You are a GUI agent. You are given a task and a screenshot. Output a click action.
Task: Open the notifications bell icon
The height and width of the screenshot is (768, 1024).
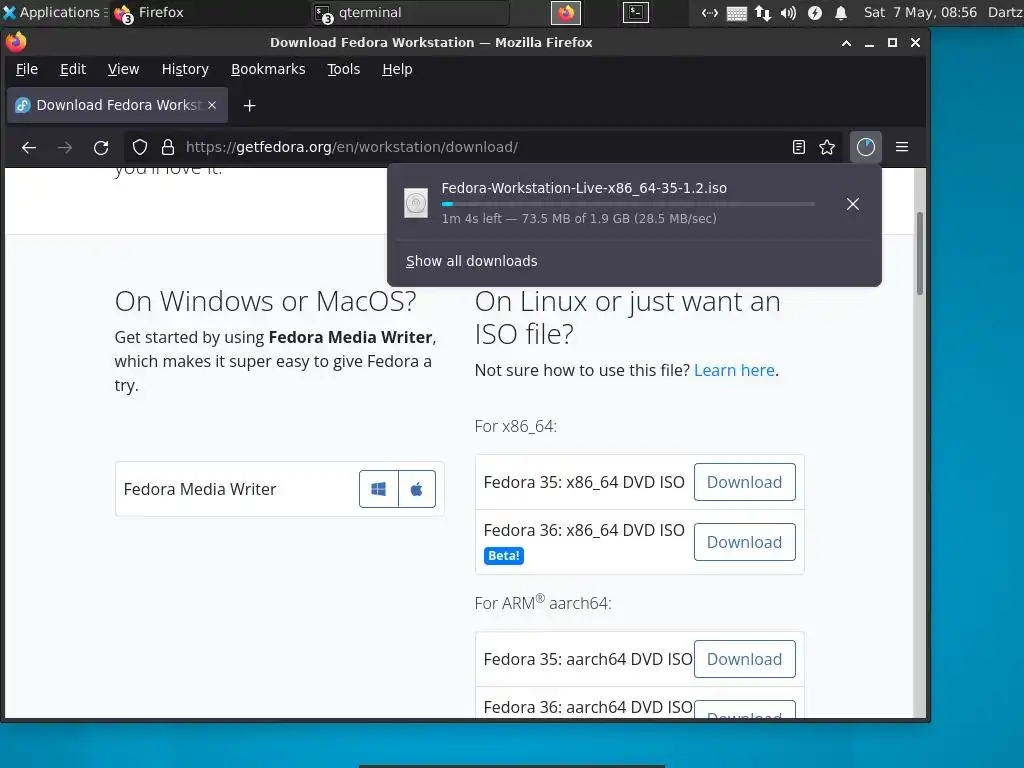(x=841, y=13)
